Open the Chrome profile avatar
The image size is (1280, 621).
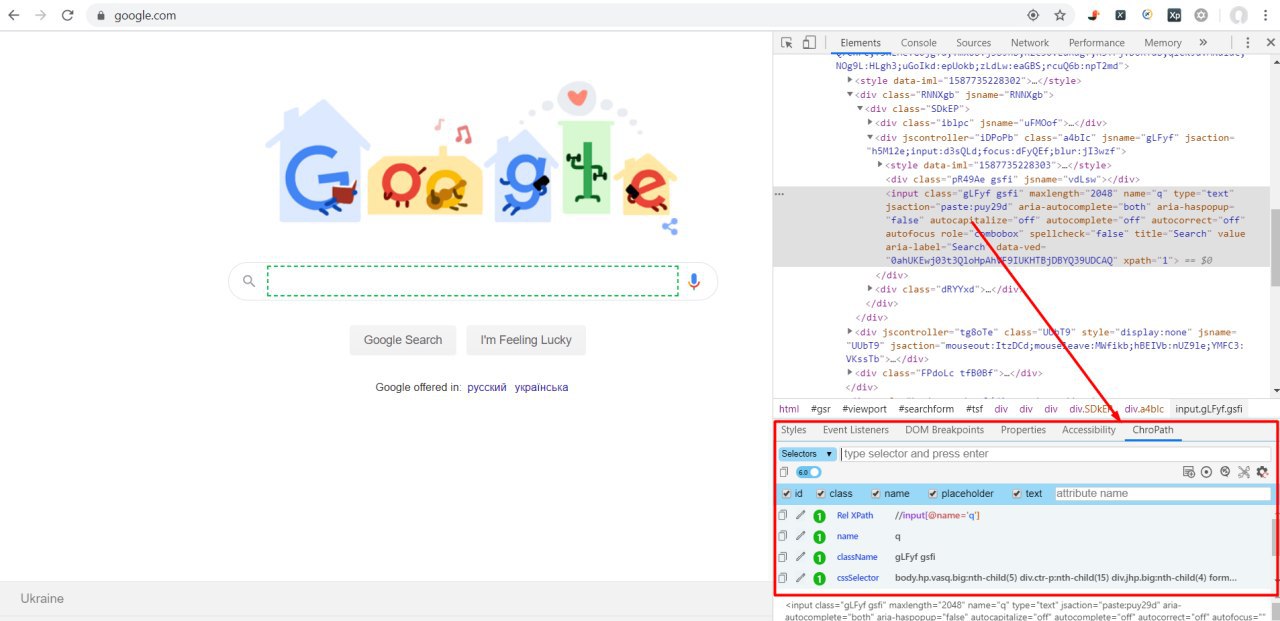click(x=1239, y=15)
